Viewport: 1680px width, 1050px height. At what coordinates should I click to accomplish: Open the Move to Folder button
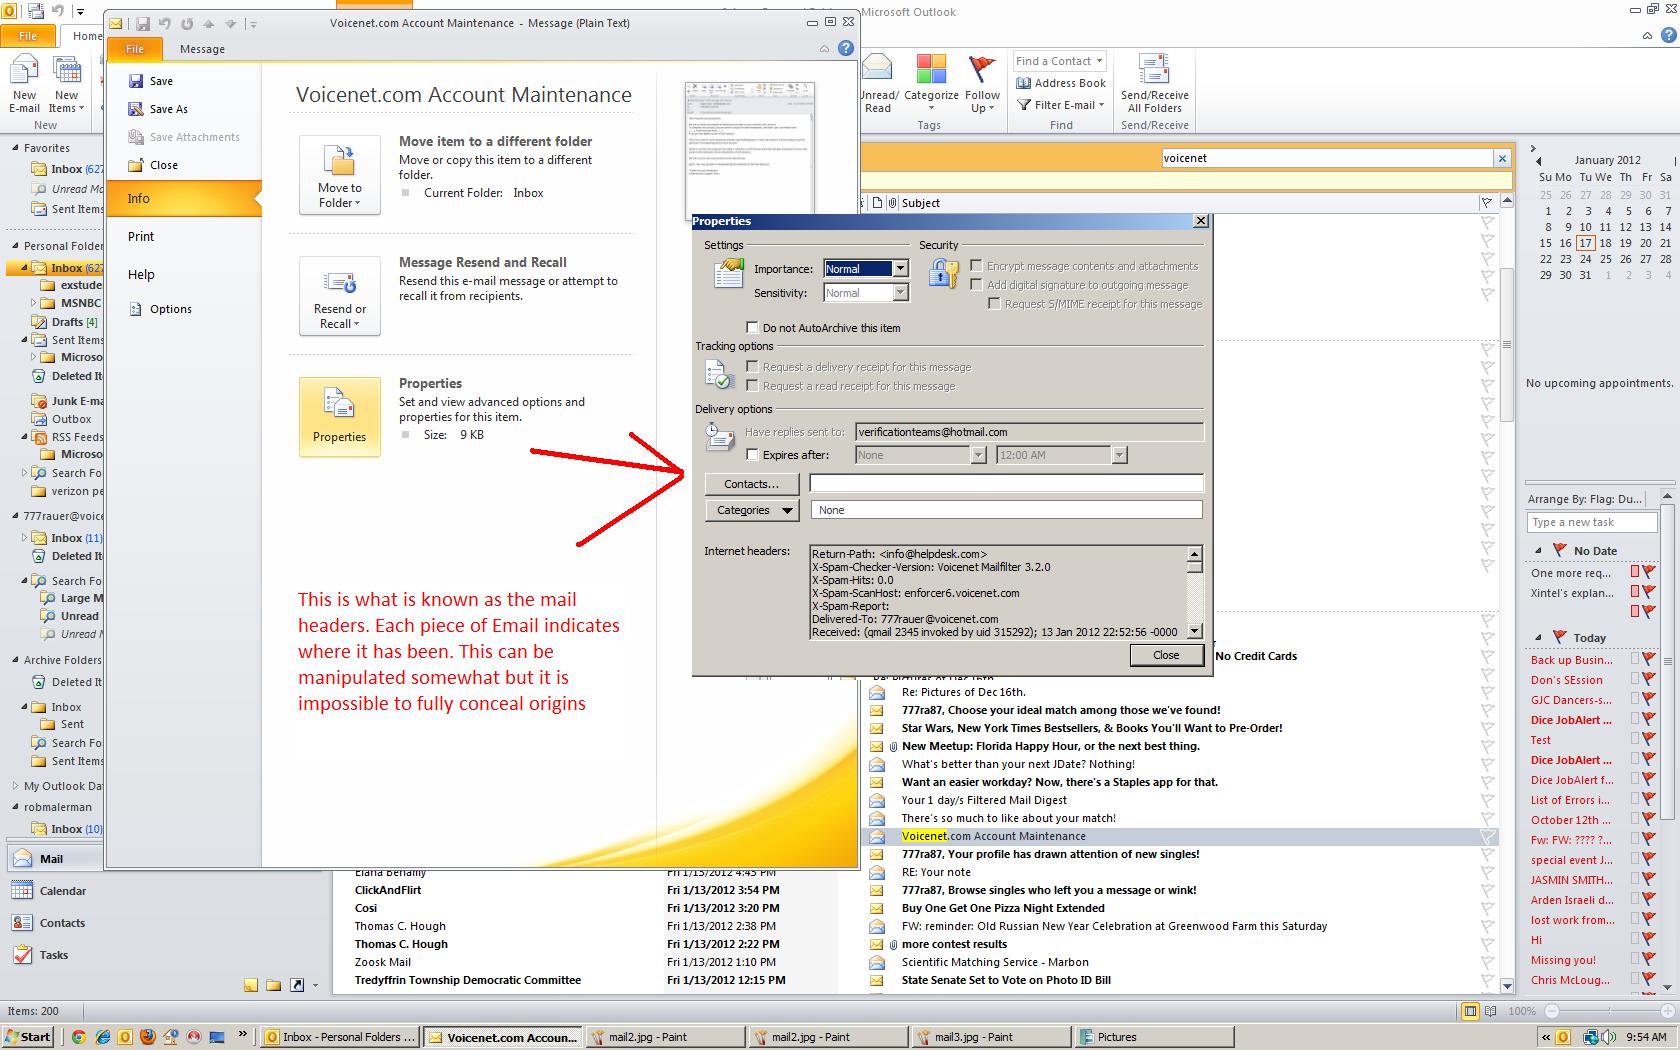(340, 175)
